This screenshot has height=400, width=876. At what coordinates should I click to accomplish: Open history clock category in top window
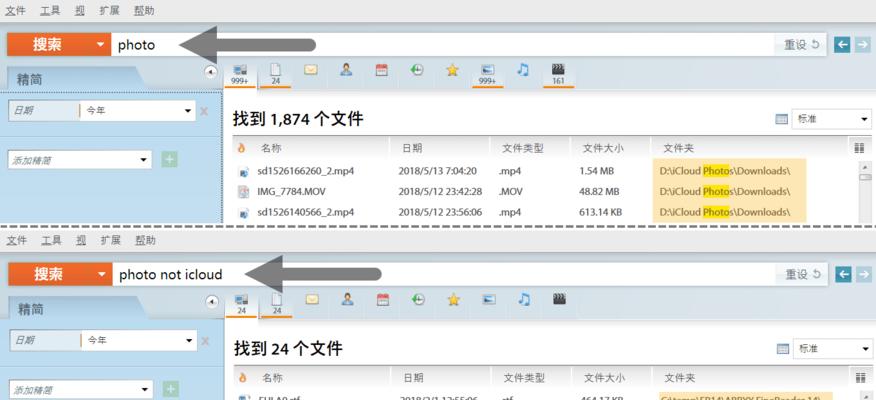coord(417,70)
